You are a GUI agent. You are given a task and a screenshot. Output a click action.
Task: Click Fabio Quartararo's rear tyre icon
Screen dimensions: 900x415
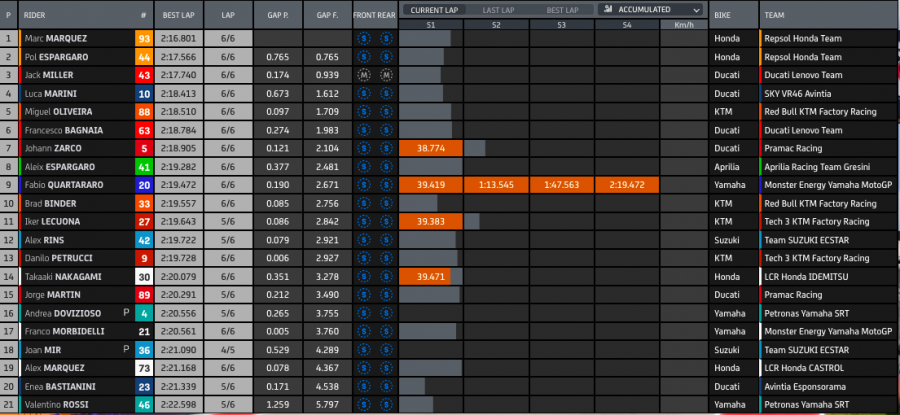pos(386,185)
